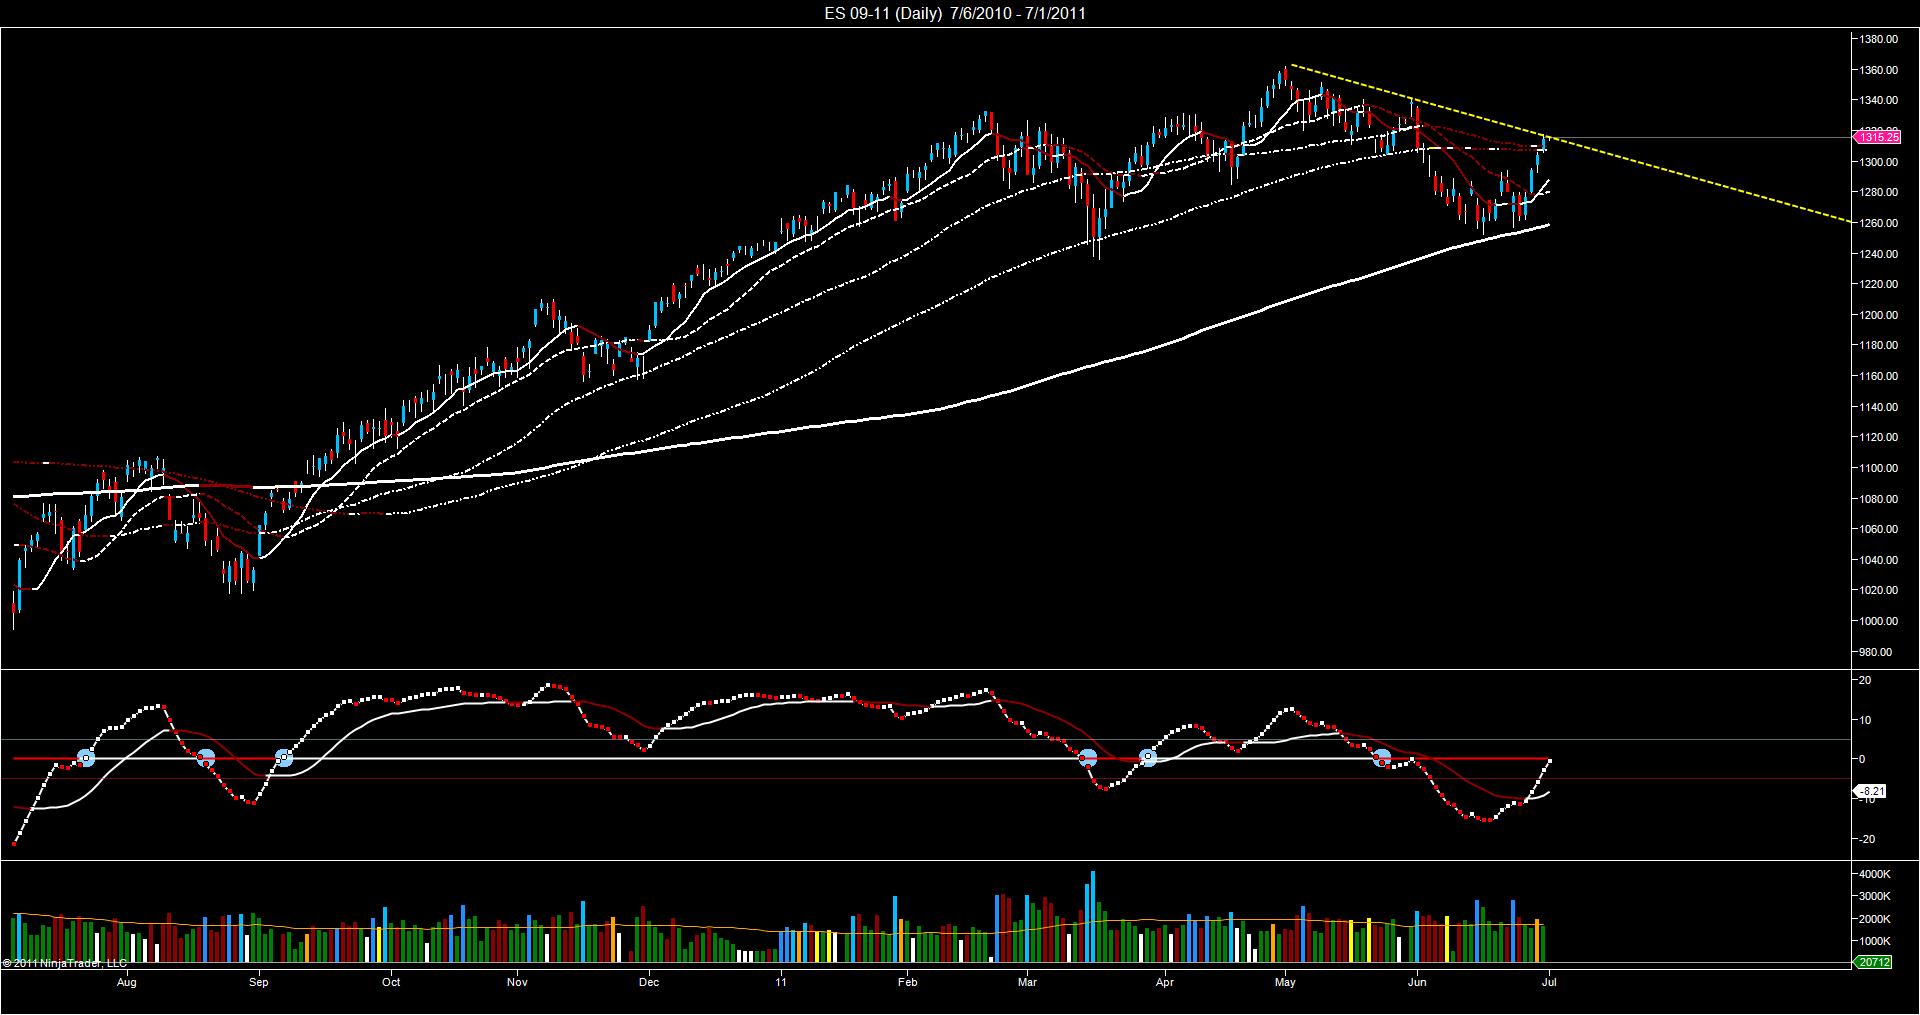
Task: Click the green 20712 volume value marker
Action: [1871, 962]
